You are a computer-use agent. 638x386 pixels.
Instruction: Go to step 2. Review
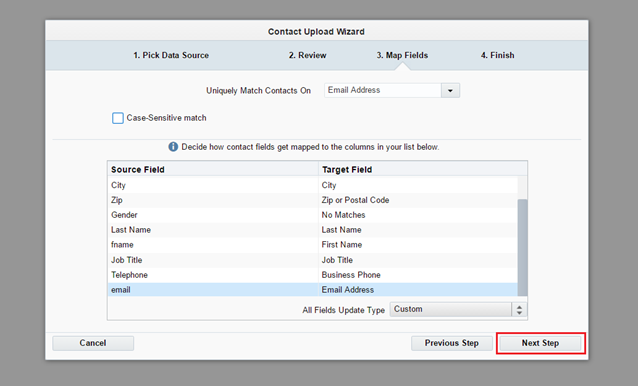(308, 55)
